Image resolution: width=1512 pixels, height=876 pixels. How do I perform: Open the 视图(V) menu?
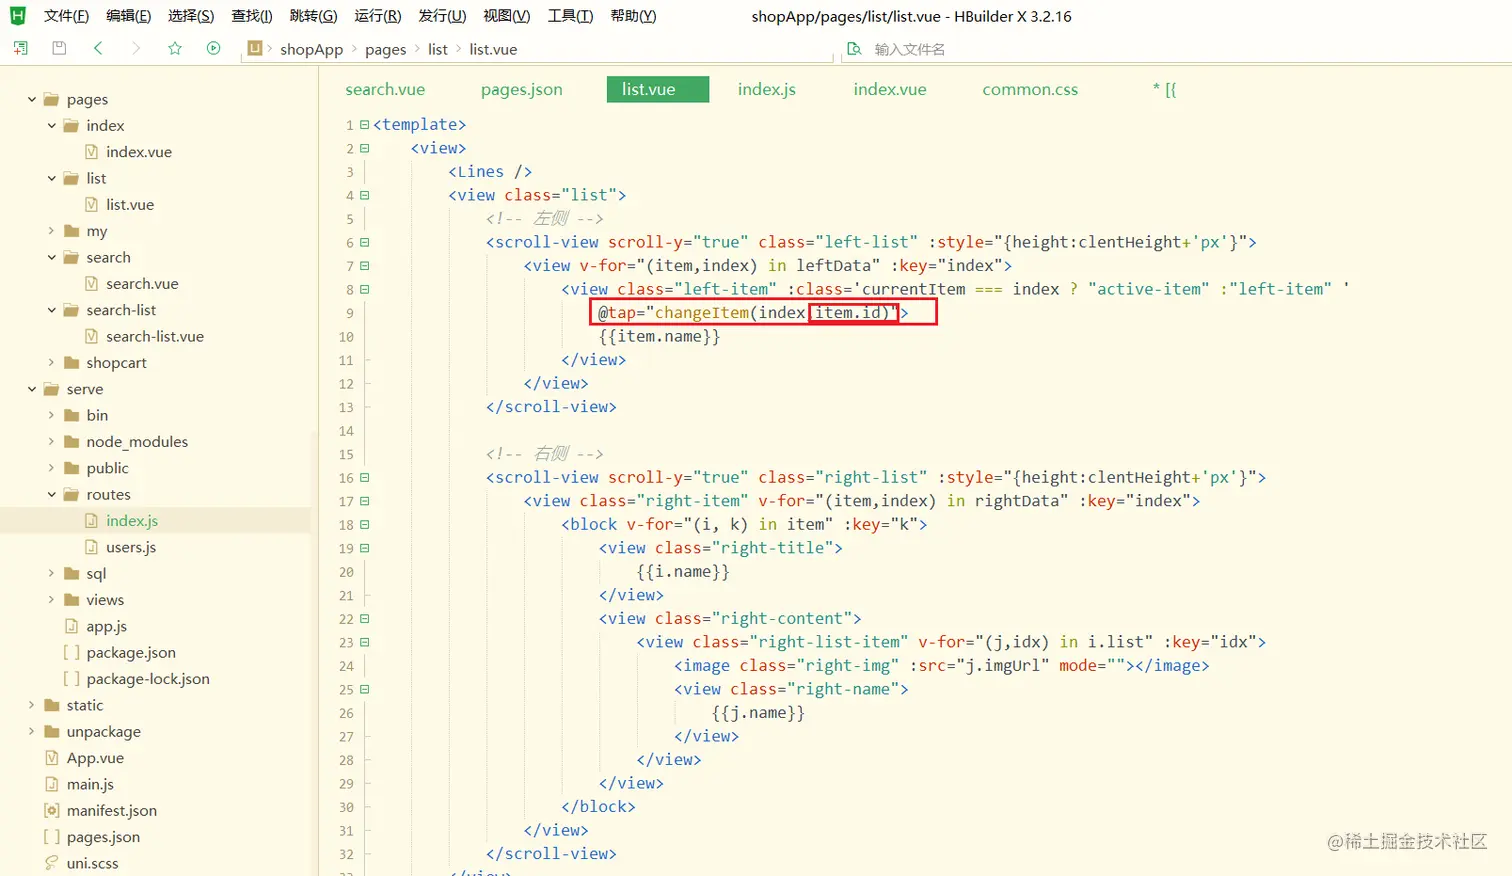coord(507,16)
